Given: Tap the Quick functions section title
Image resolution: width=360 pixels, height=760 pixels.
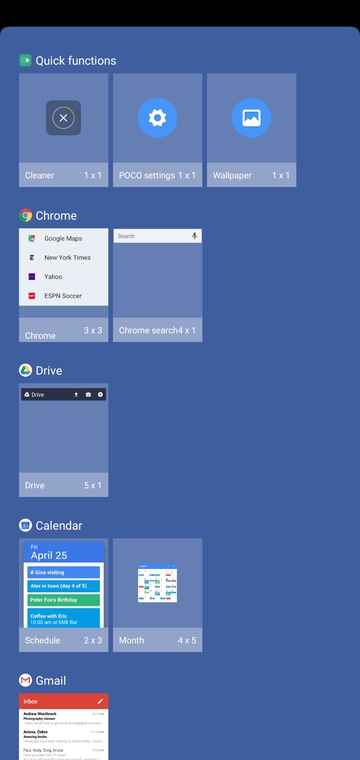Looking at the screenshot, I should coord(76,61).
